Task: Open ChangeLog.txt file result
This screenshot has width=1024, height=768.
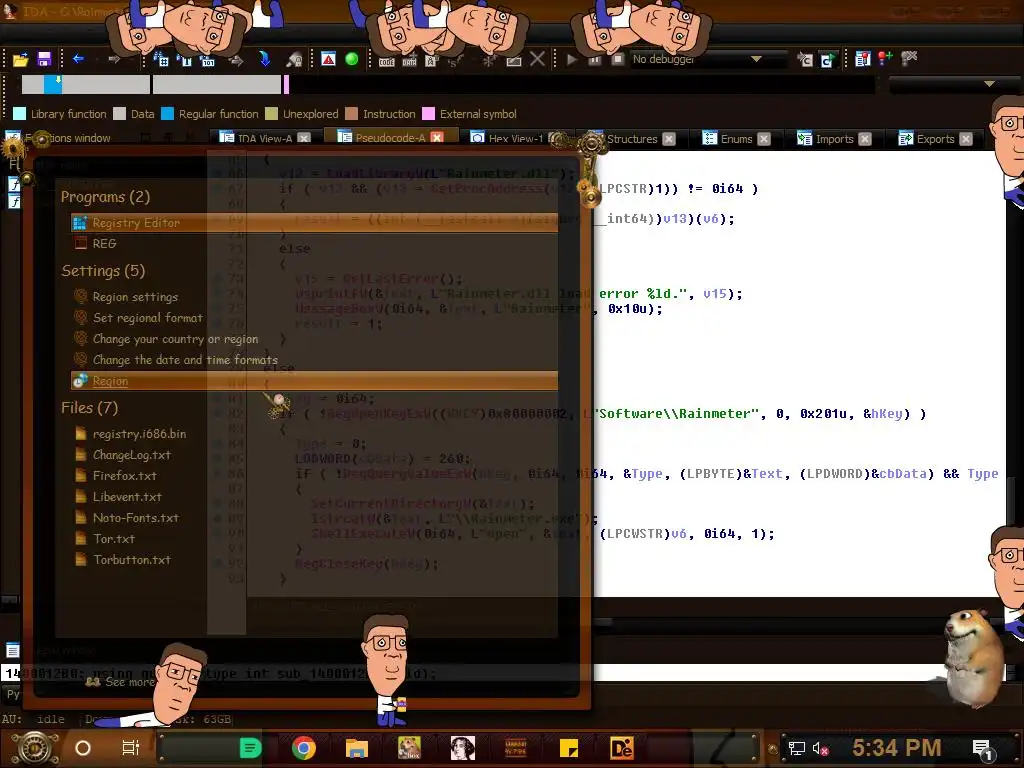Action: coord(131,455)
